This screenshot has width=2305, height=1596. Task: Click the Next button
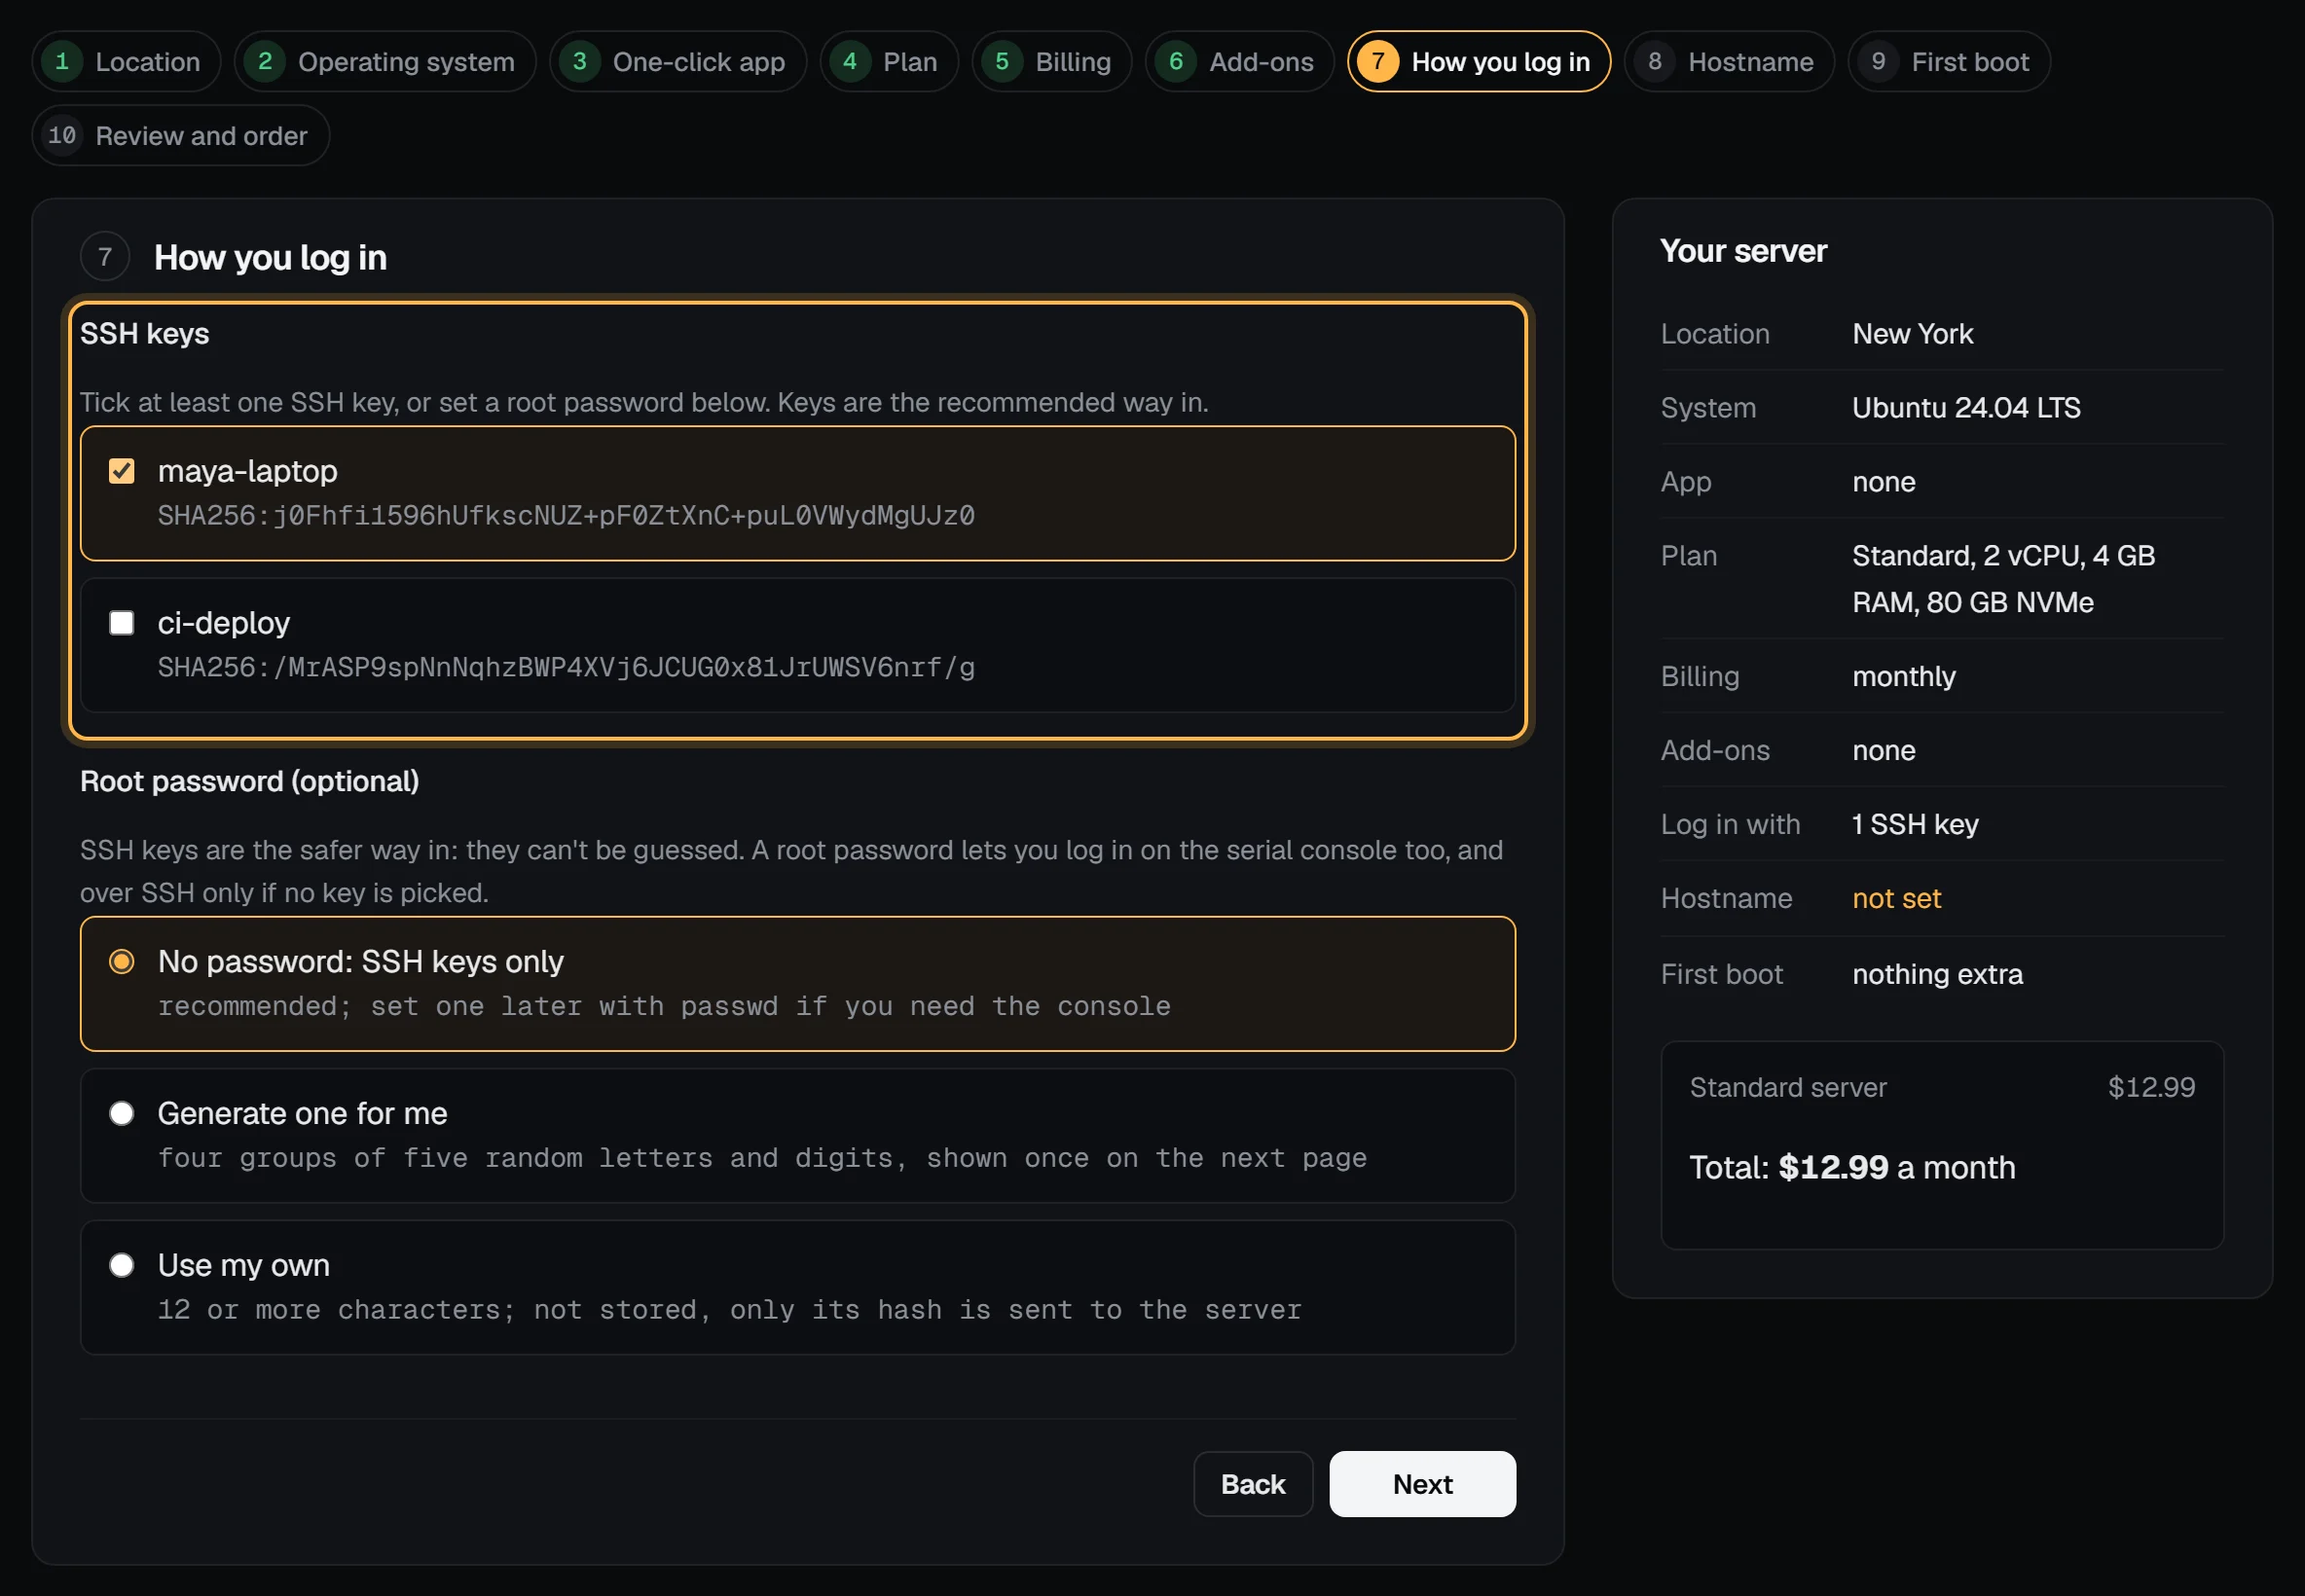tap(1422, 1484)
